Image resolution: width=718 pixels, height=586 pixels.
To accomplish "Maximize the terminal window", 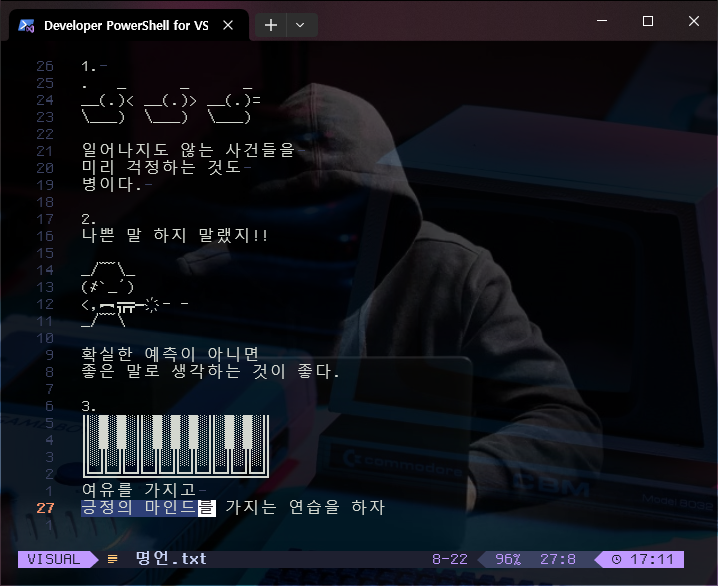I will point(647,21).
